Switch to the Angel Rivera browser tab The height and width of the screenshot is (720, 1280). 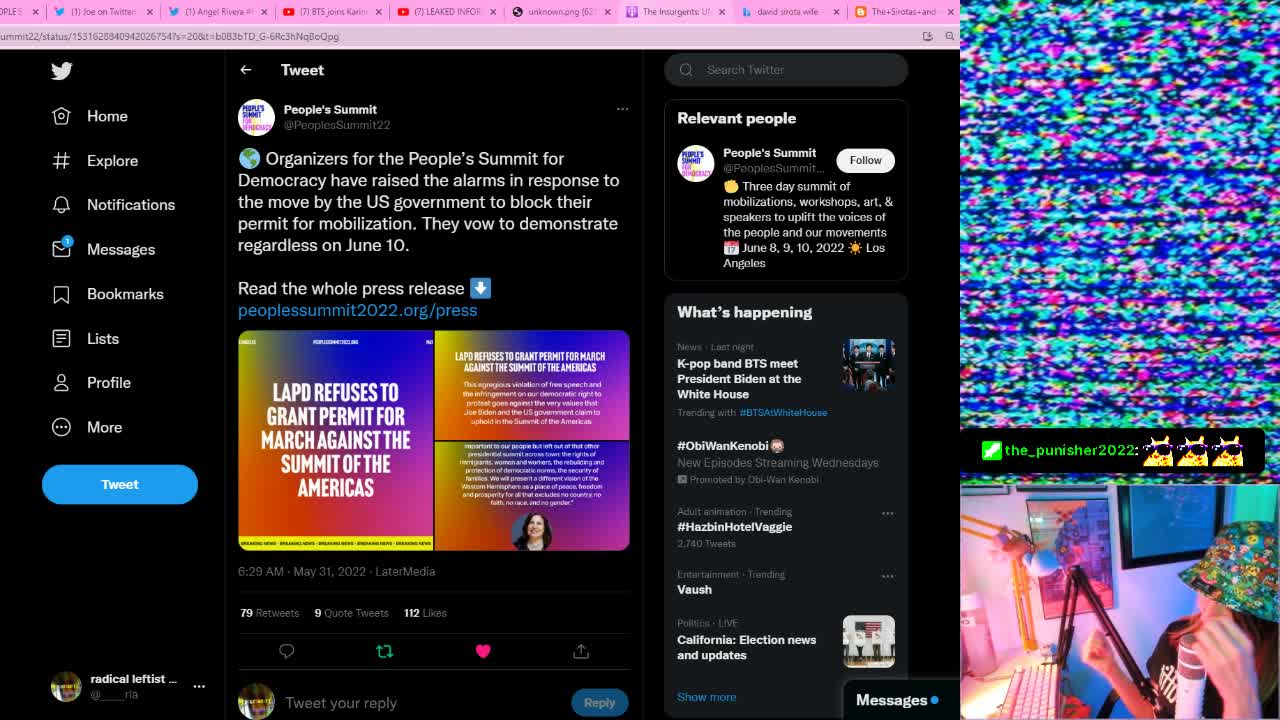point(217,12)
